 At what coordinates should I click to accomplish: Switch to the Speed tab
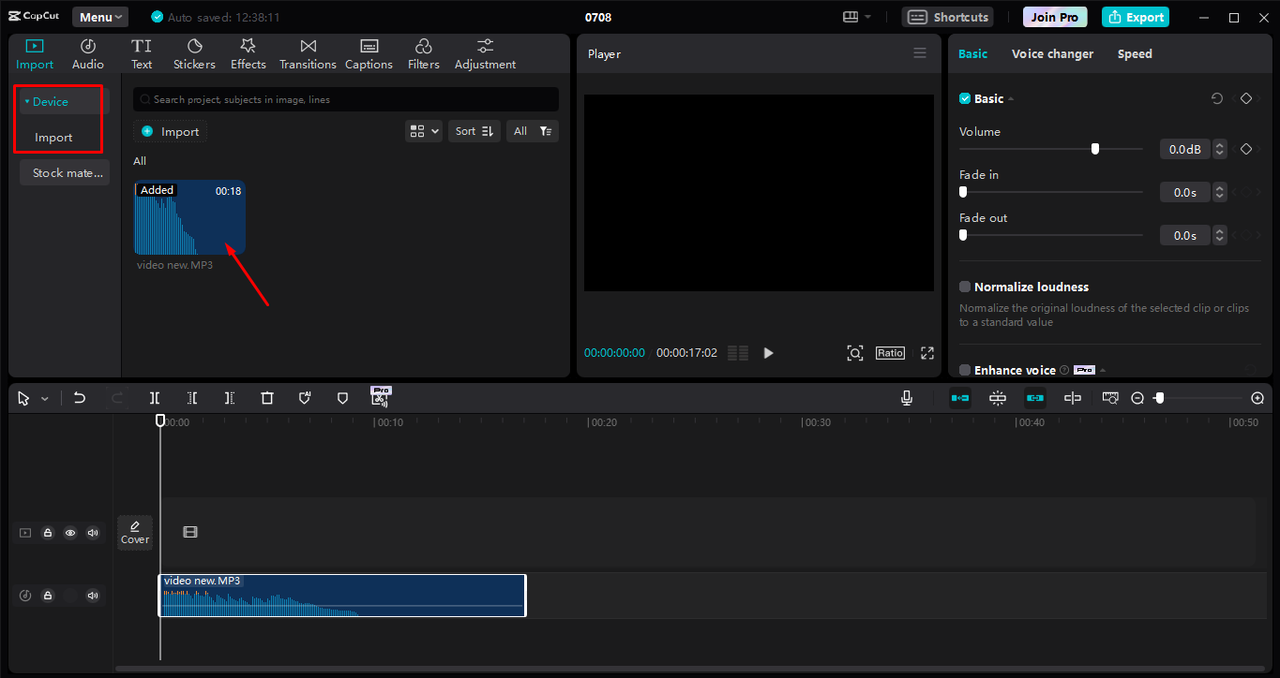click(x=1135, y=54)
